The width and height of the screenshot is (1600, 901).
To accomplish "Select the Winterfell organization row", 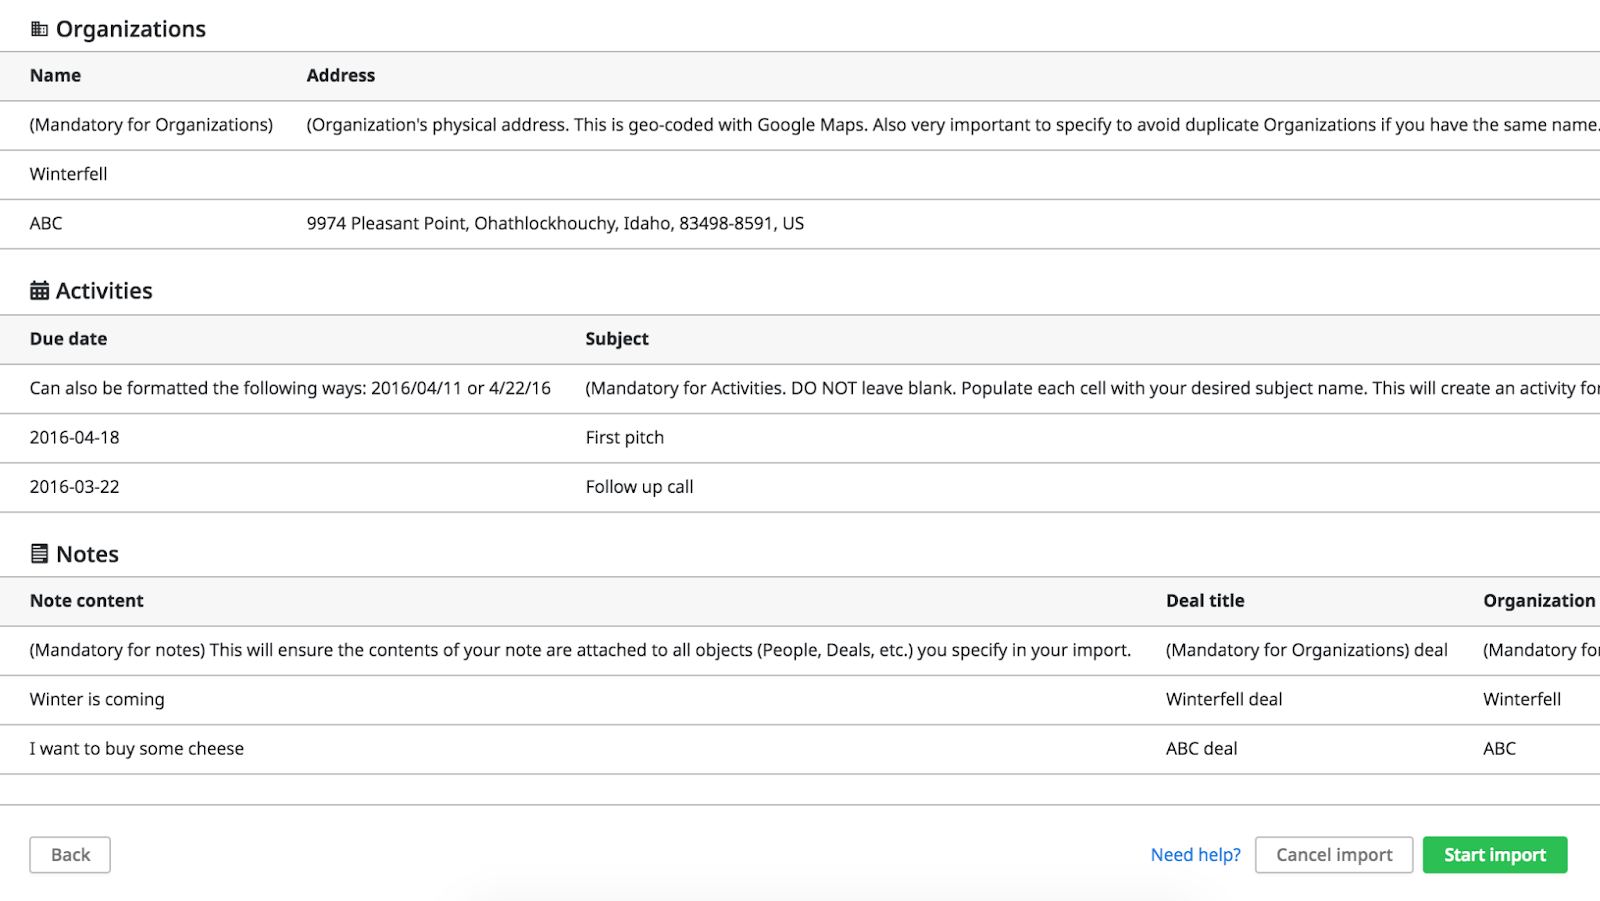I will 68,173.
